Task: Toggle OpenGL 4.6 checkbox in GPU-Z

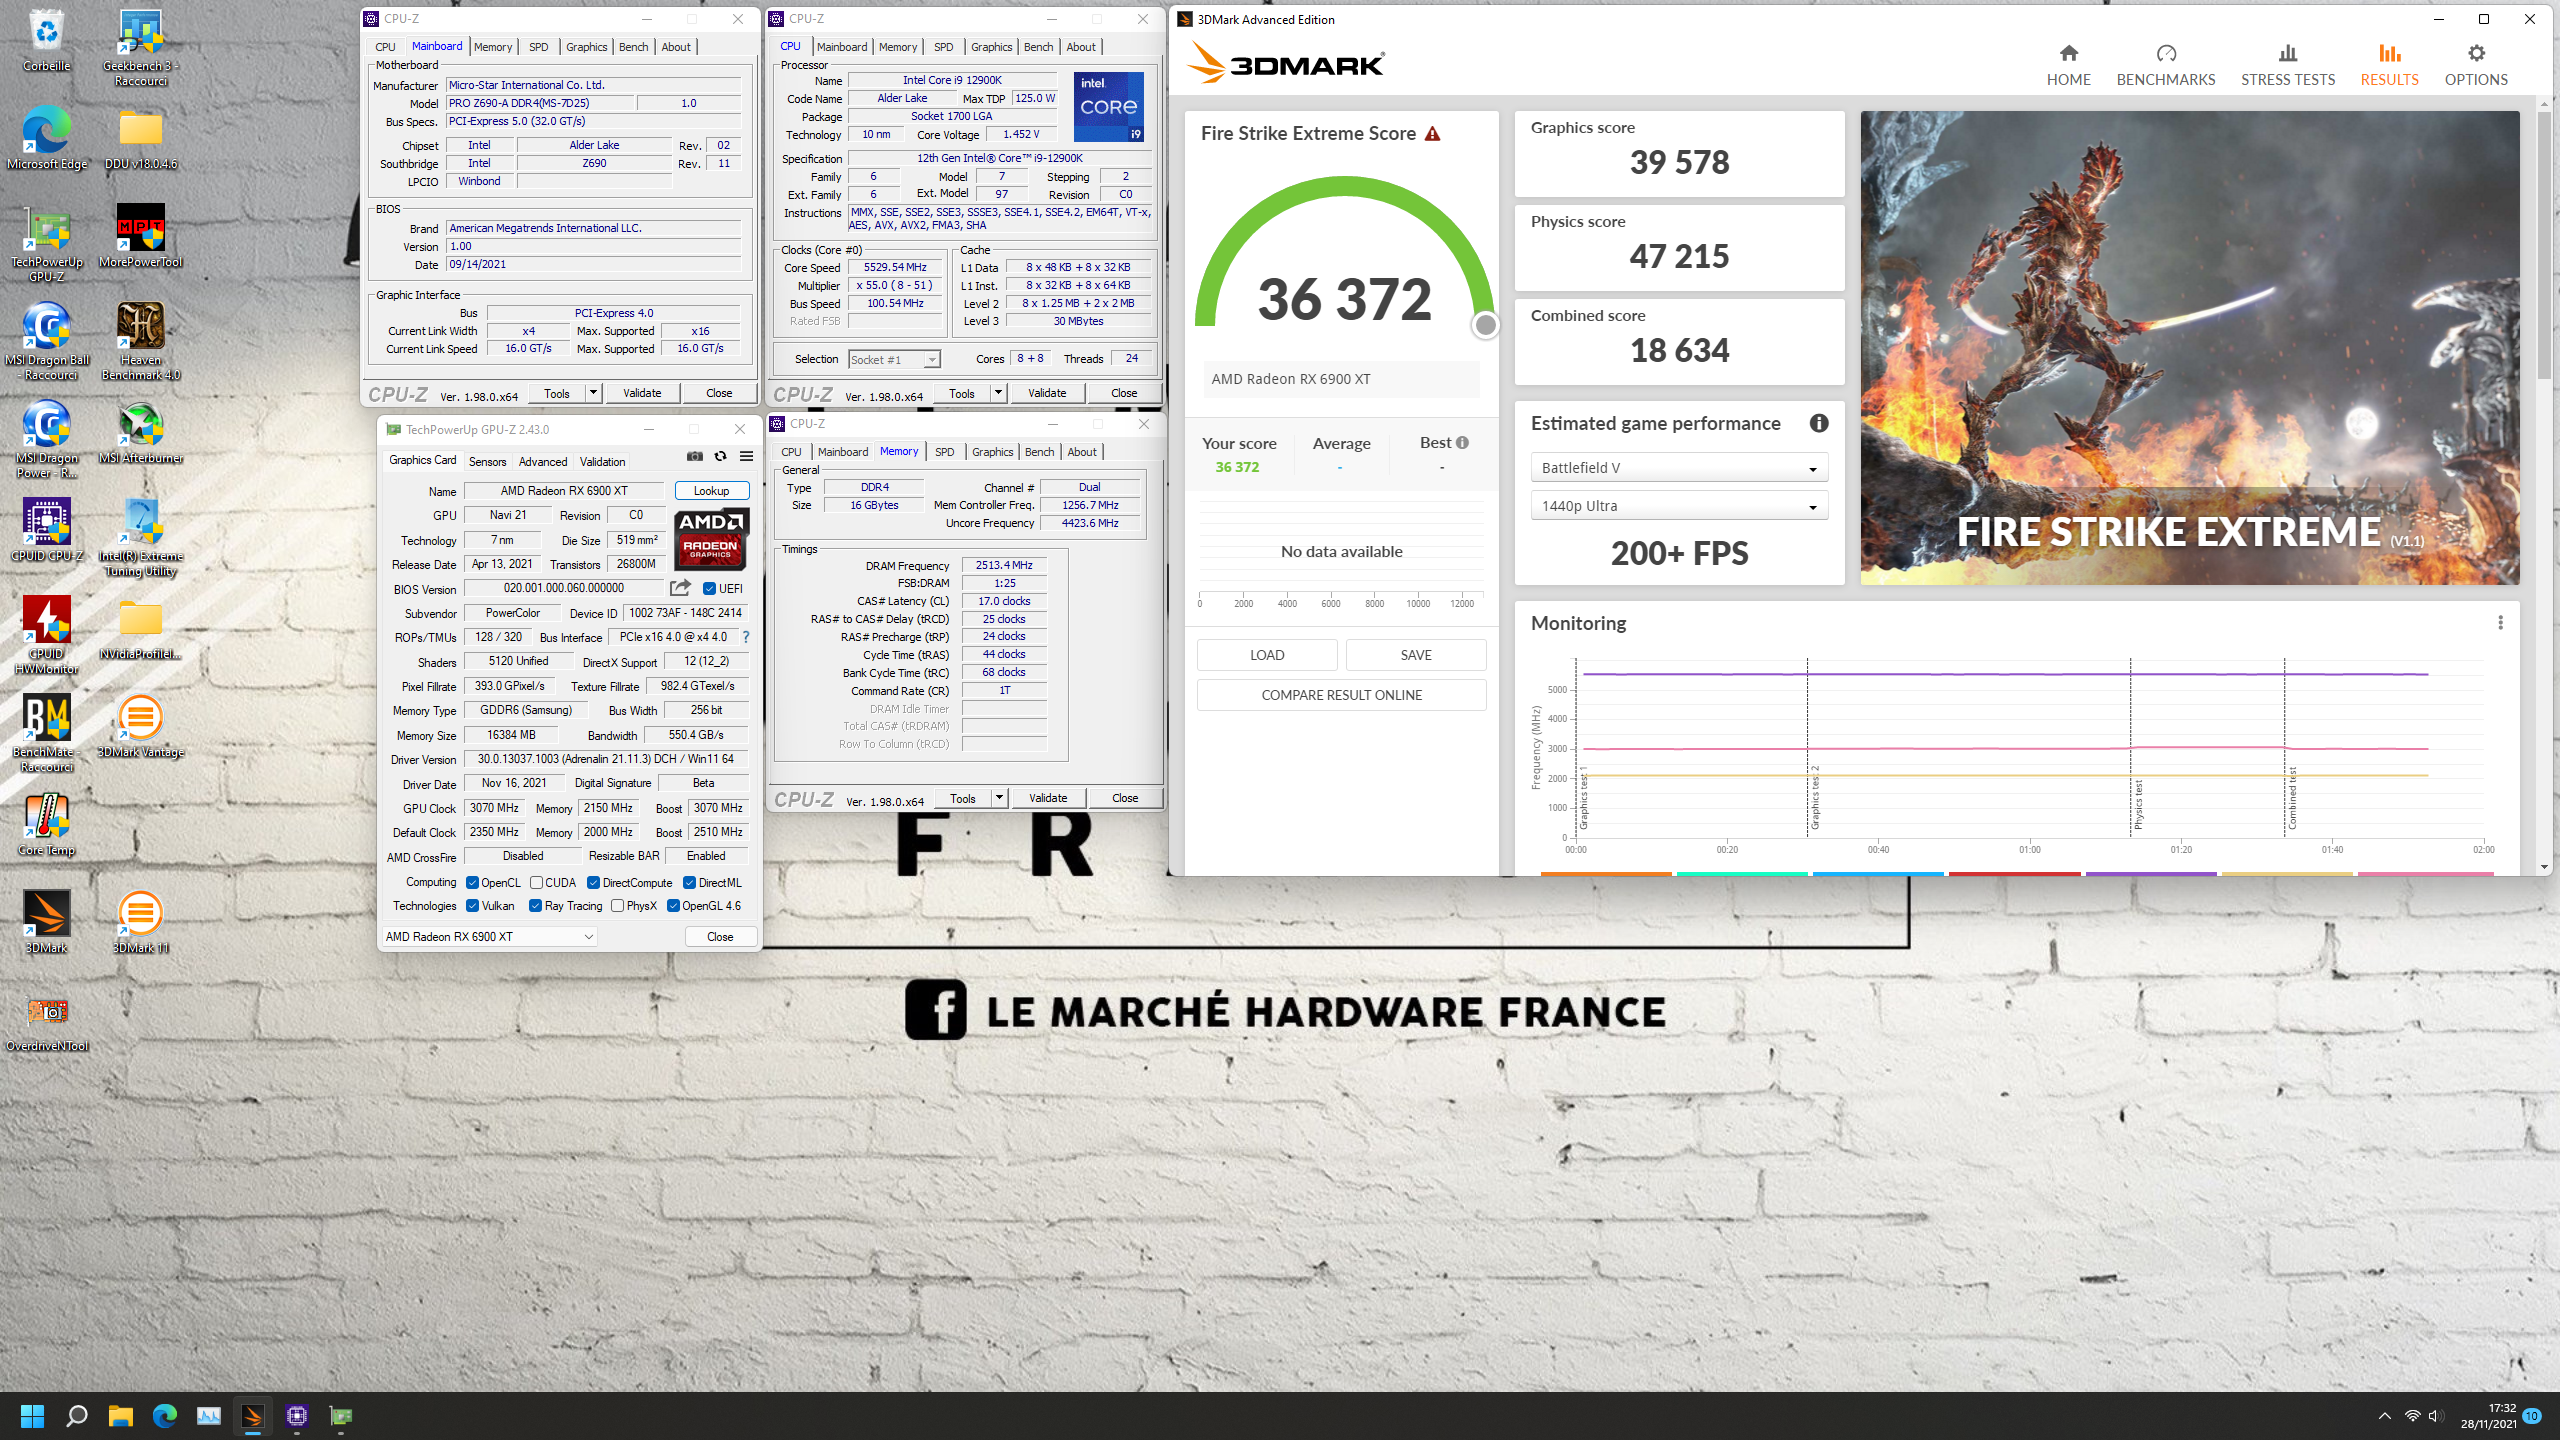Action: coord(673,906)
